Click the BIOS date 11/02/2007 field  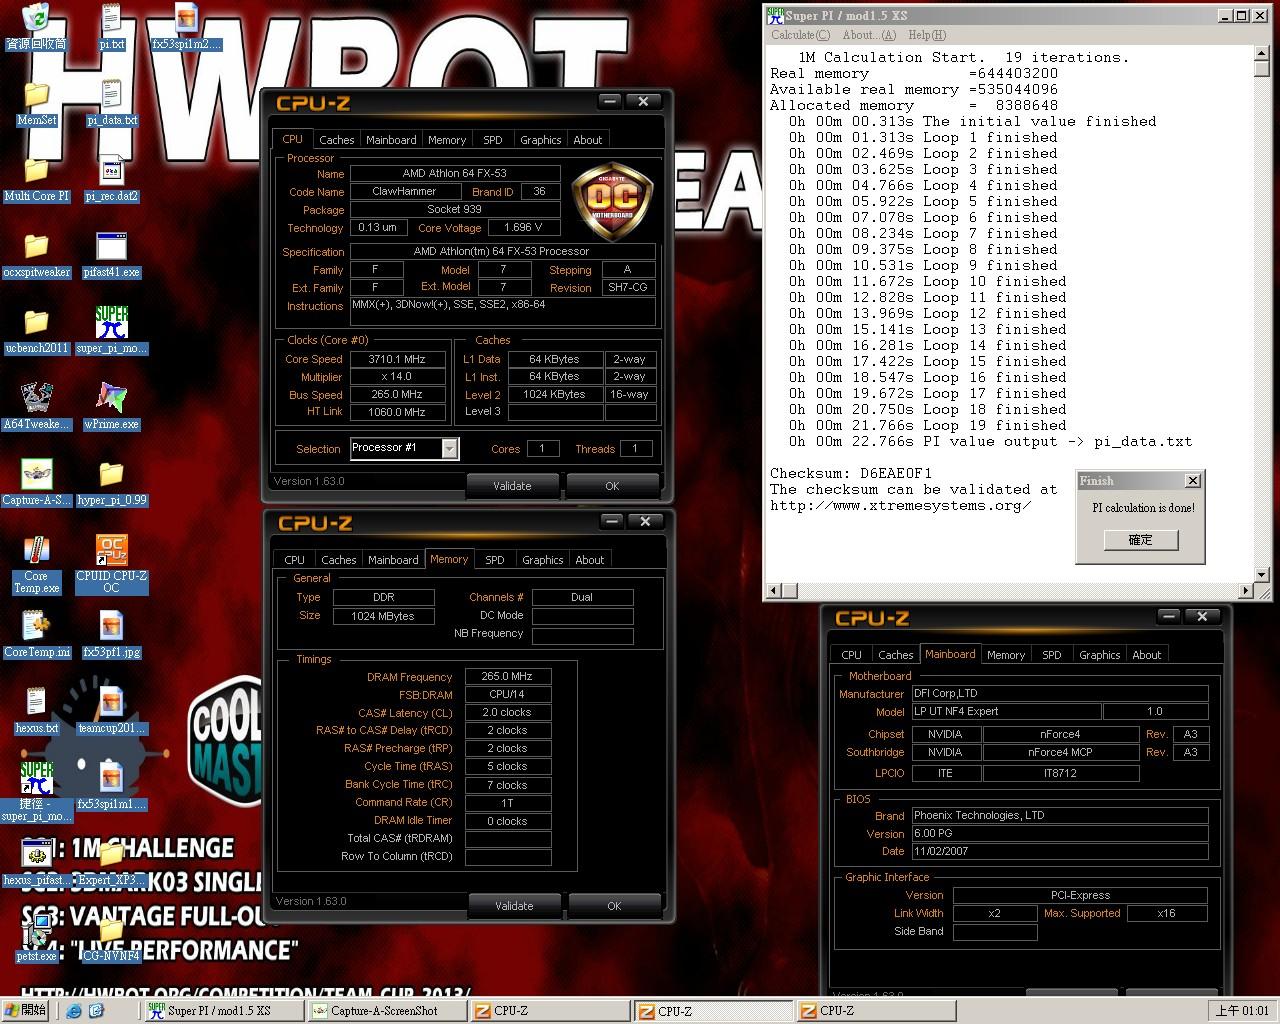pyautogui.click(x=1059, y=852)
